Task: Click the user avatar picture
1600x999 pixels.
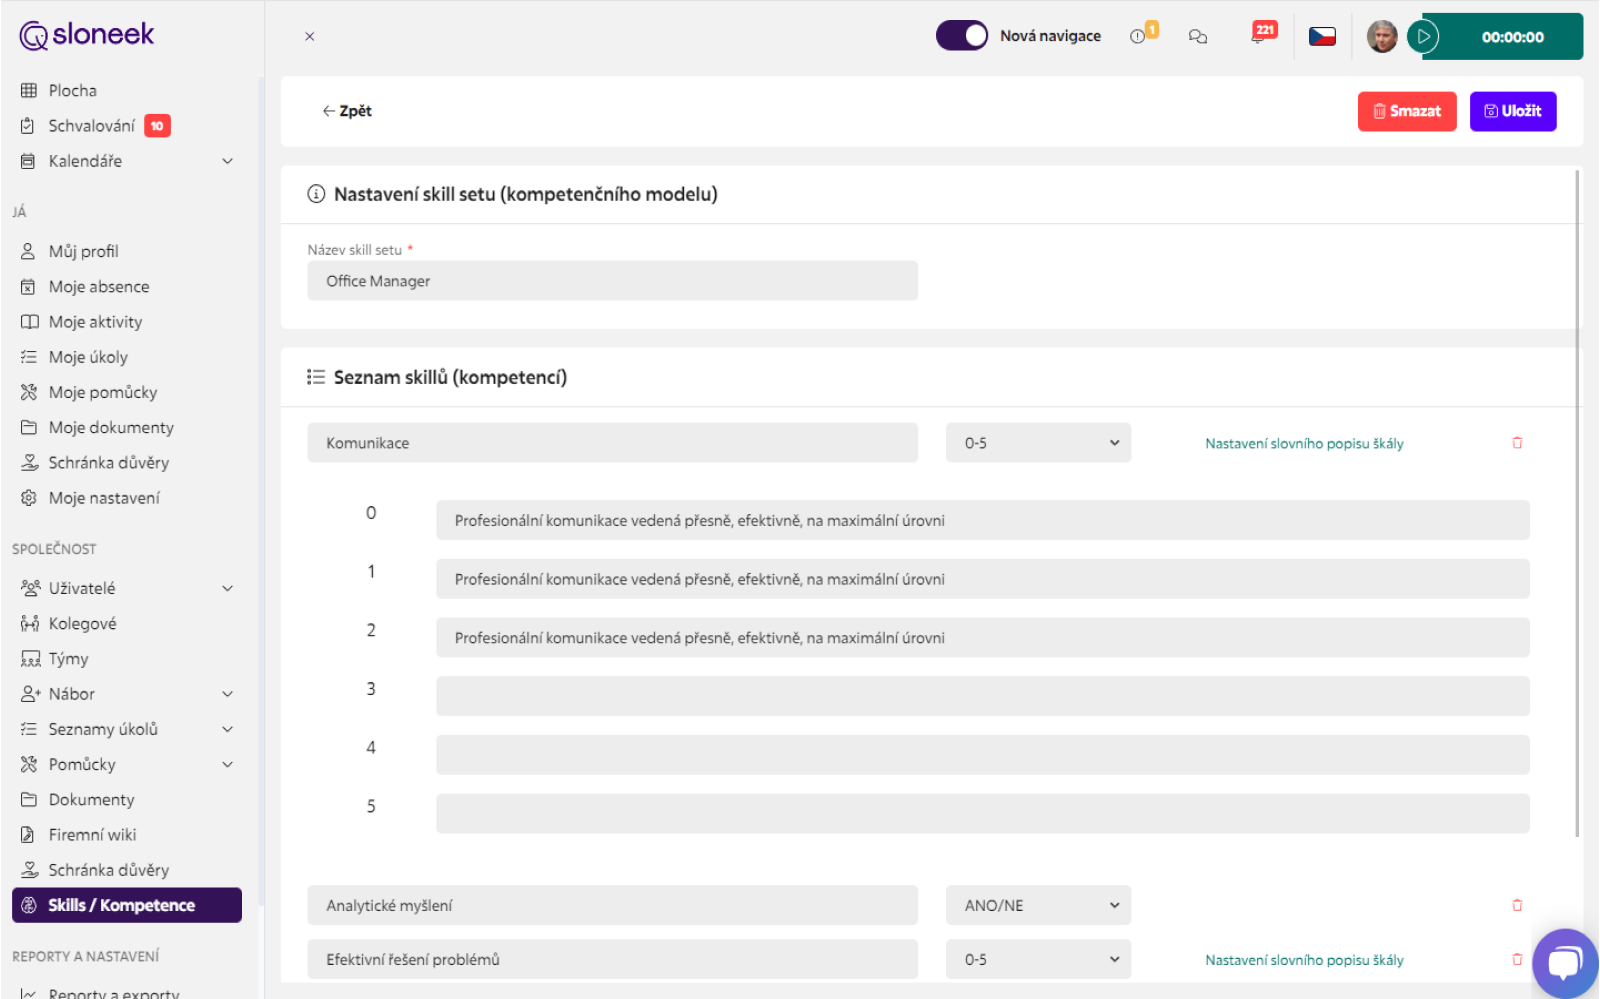Action: pyautogui.click(x=1382, y=37)
